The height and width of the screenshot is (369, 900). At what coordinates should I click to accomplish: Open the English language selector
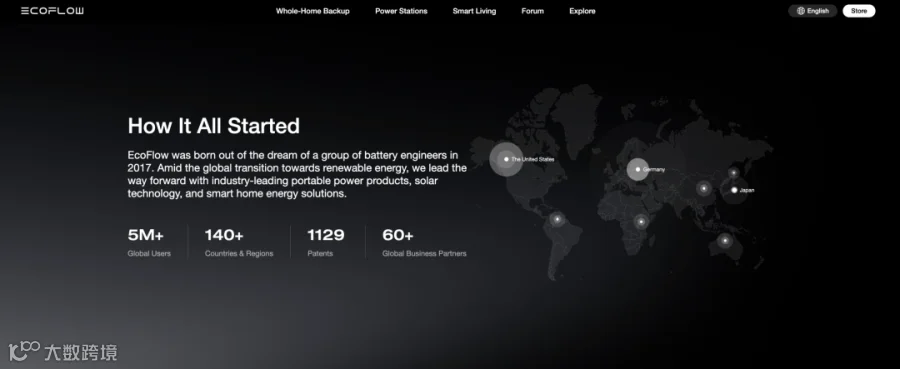click(x=812, y=11)
